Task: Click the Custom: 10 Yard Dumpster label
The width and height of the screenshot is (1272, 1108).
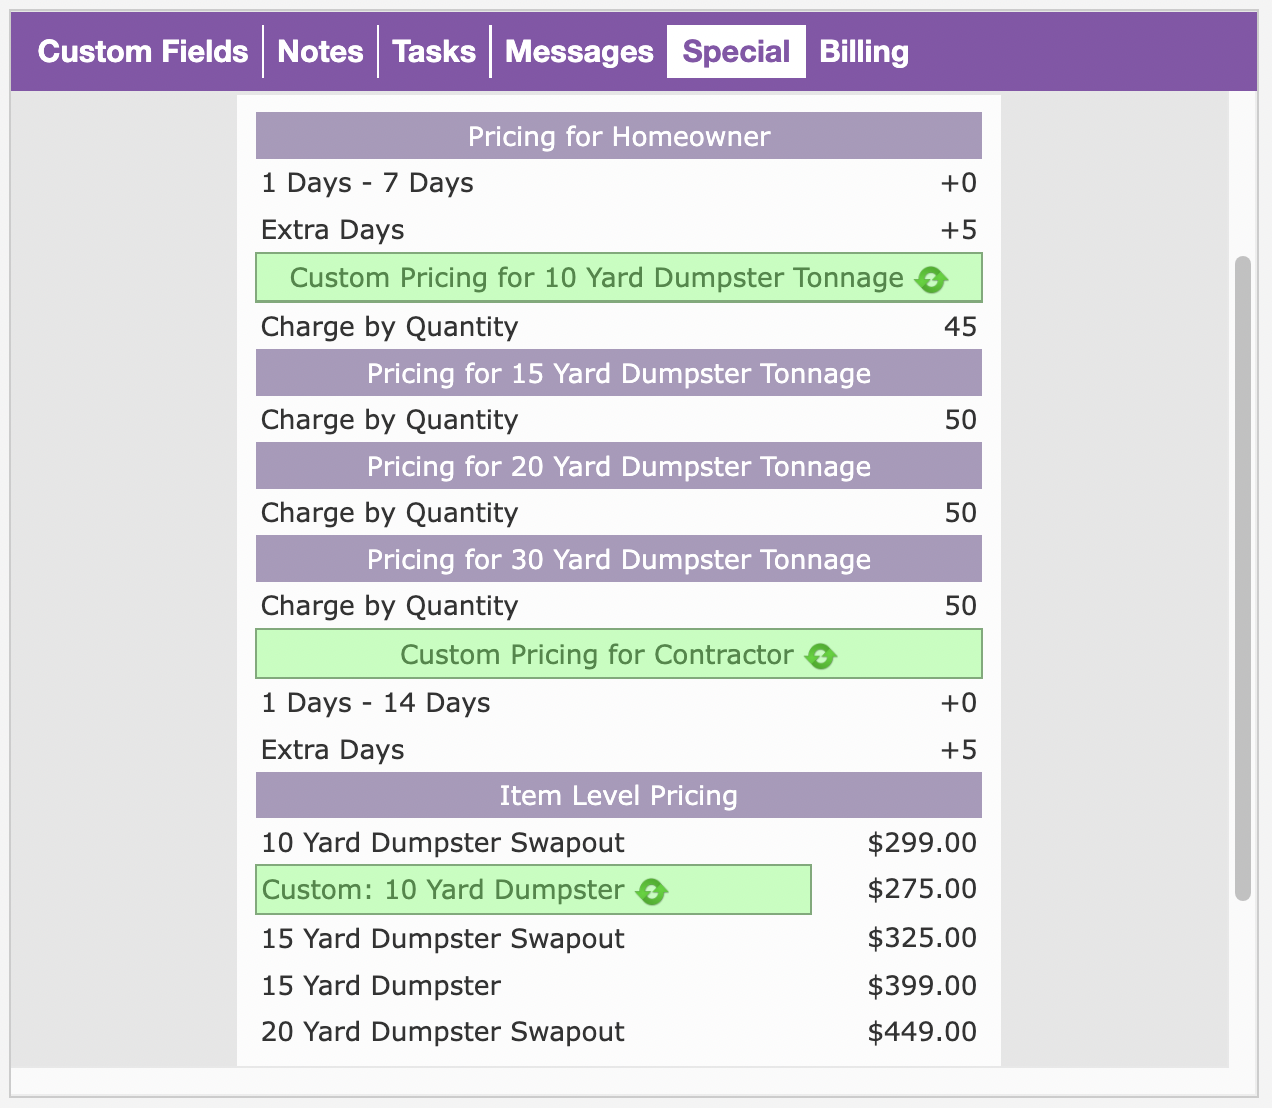Action: [x=442, y=890]
